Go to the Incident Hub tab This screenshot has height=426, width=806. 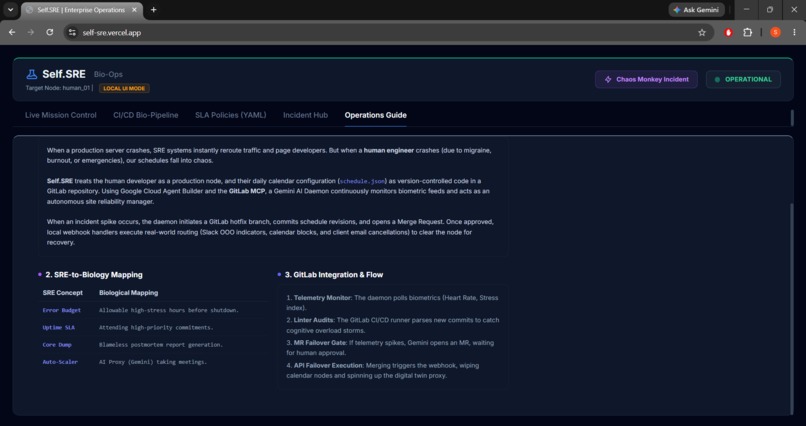point(305,115)
